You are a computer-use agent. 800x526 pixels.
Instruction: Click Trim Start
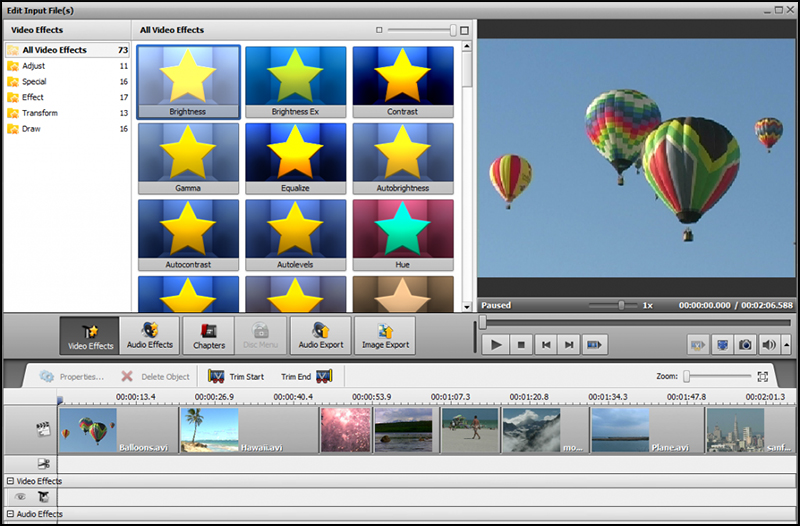(236, 377)
